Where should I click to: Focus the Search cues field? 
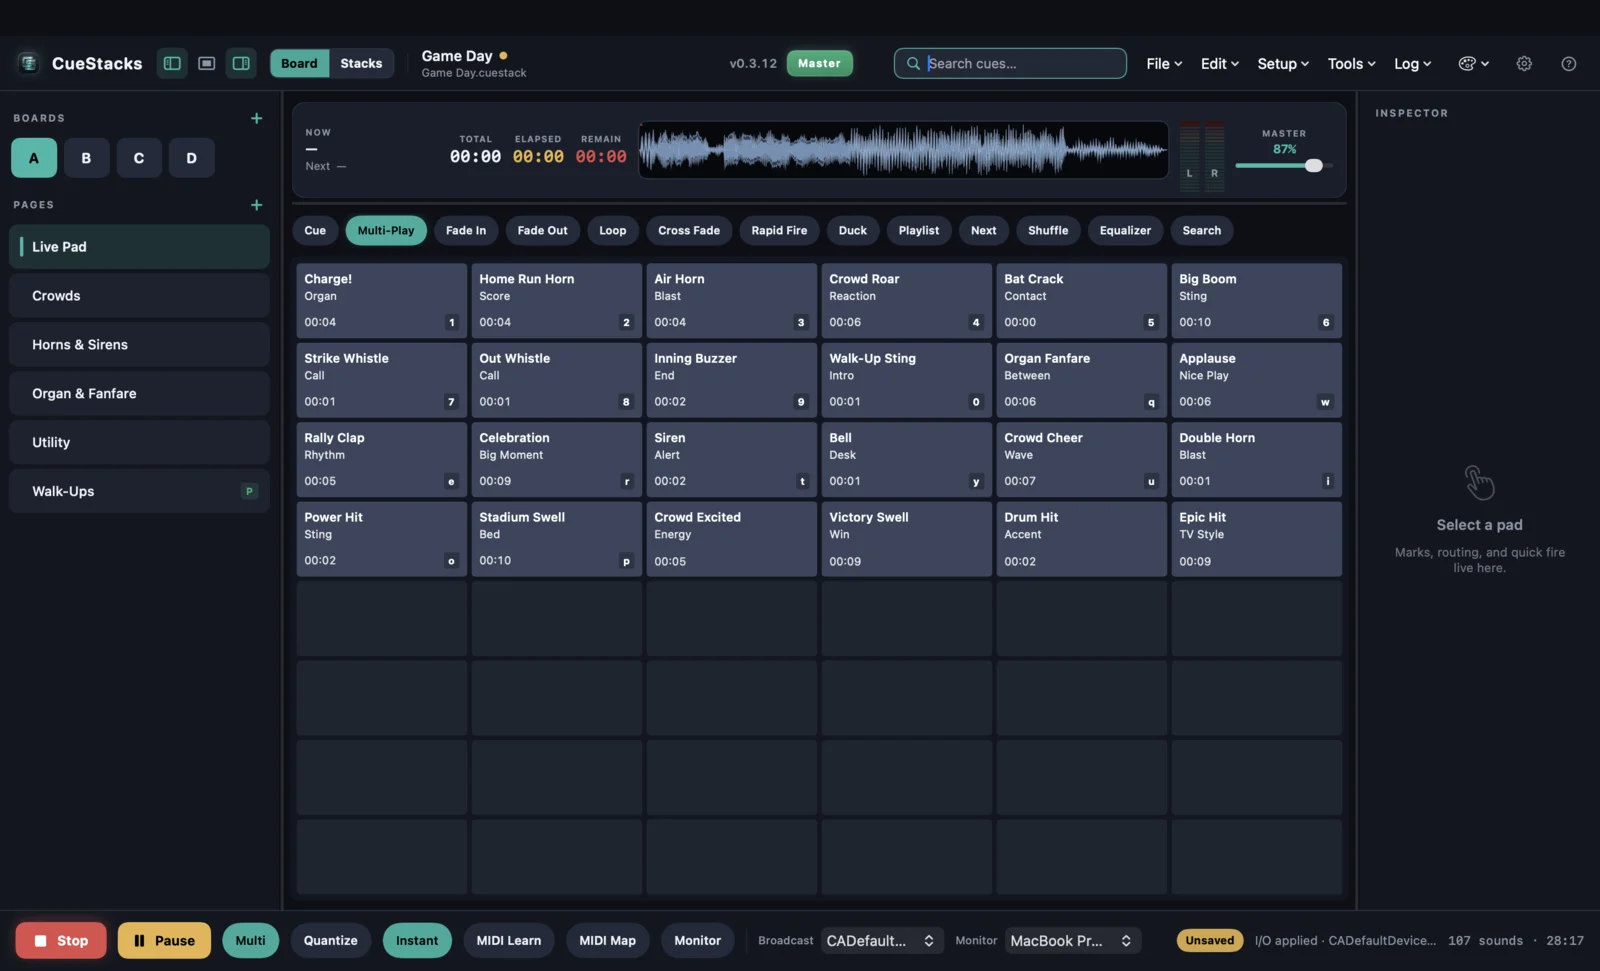tap(1010, 63)
